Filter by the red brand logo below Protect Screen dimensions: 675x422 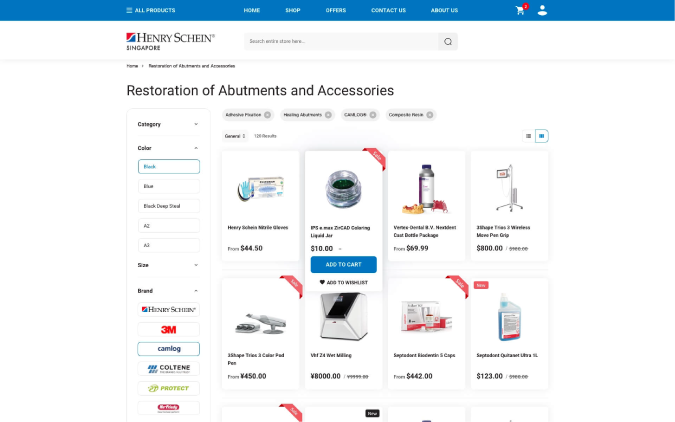[169, 408]
